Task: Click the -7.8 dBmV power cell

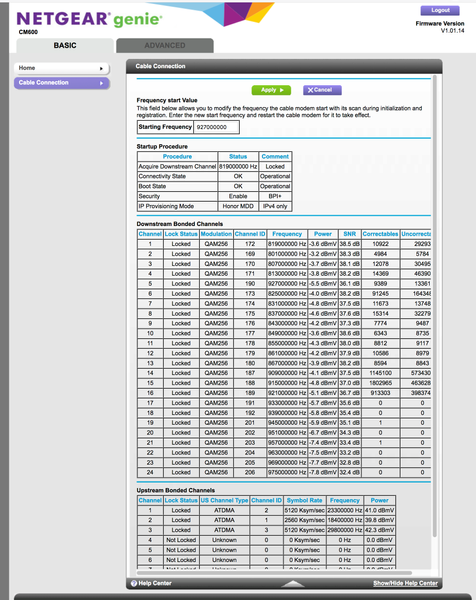Action: (x=323, y=473)
